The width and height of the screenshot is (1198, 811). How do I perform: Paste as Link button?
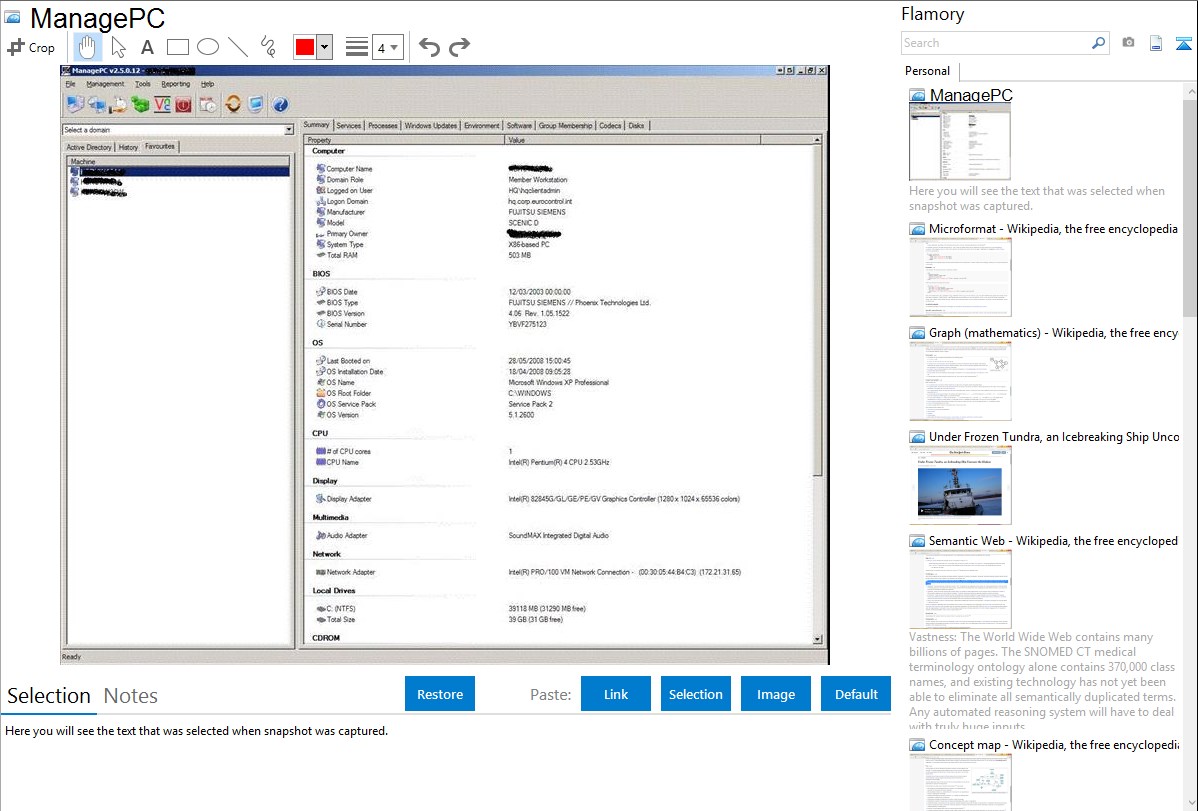pos(616,694)
